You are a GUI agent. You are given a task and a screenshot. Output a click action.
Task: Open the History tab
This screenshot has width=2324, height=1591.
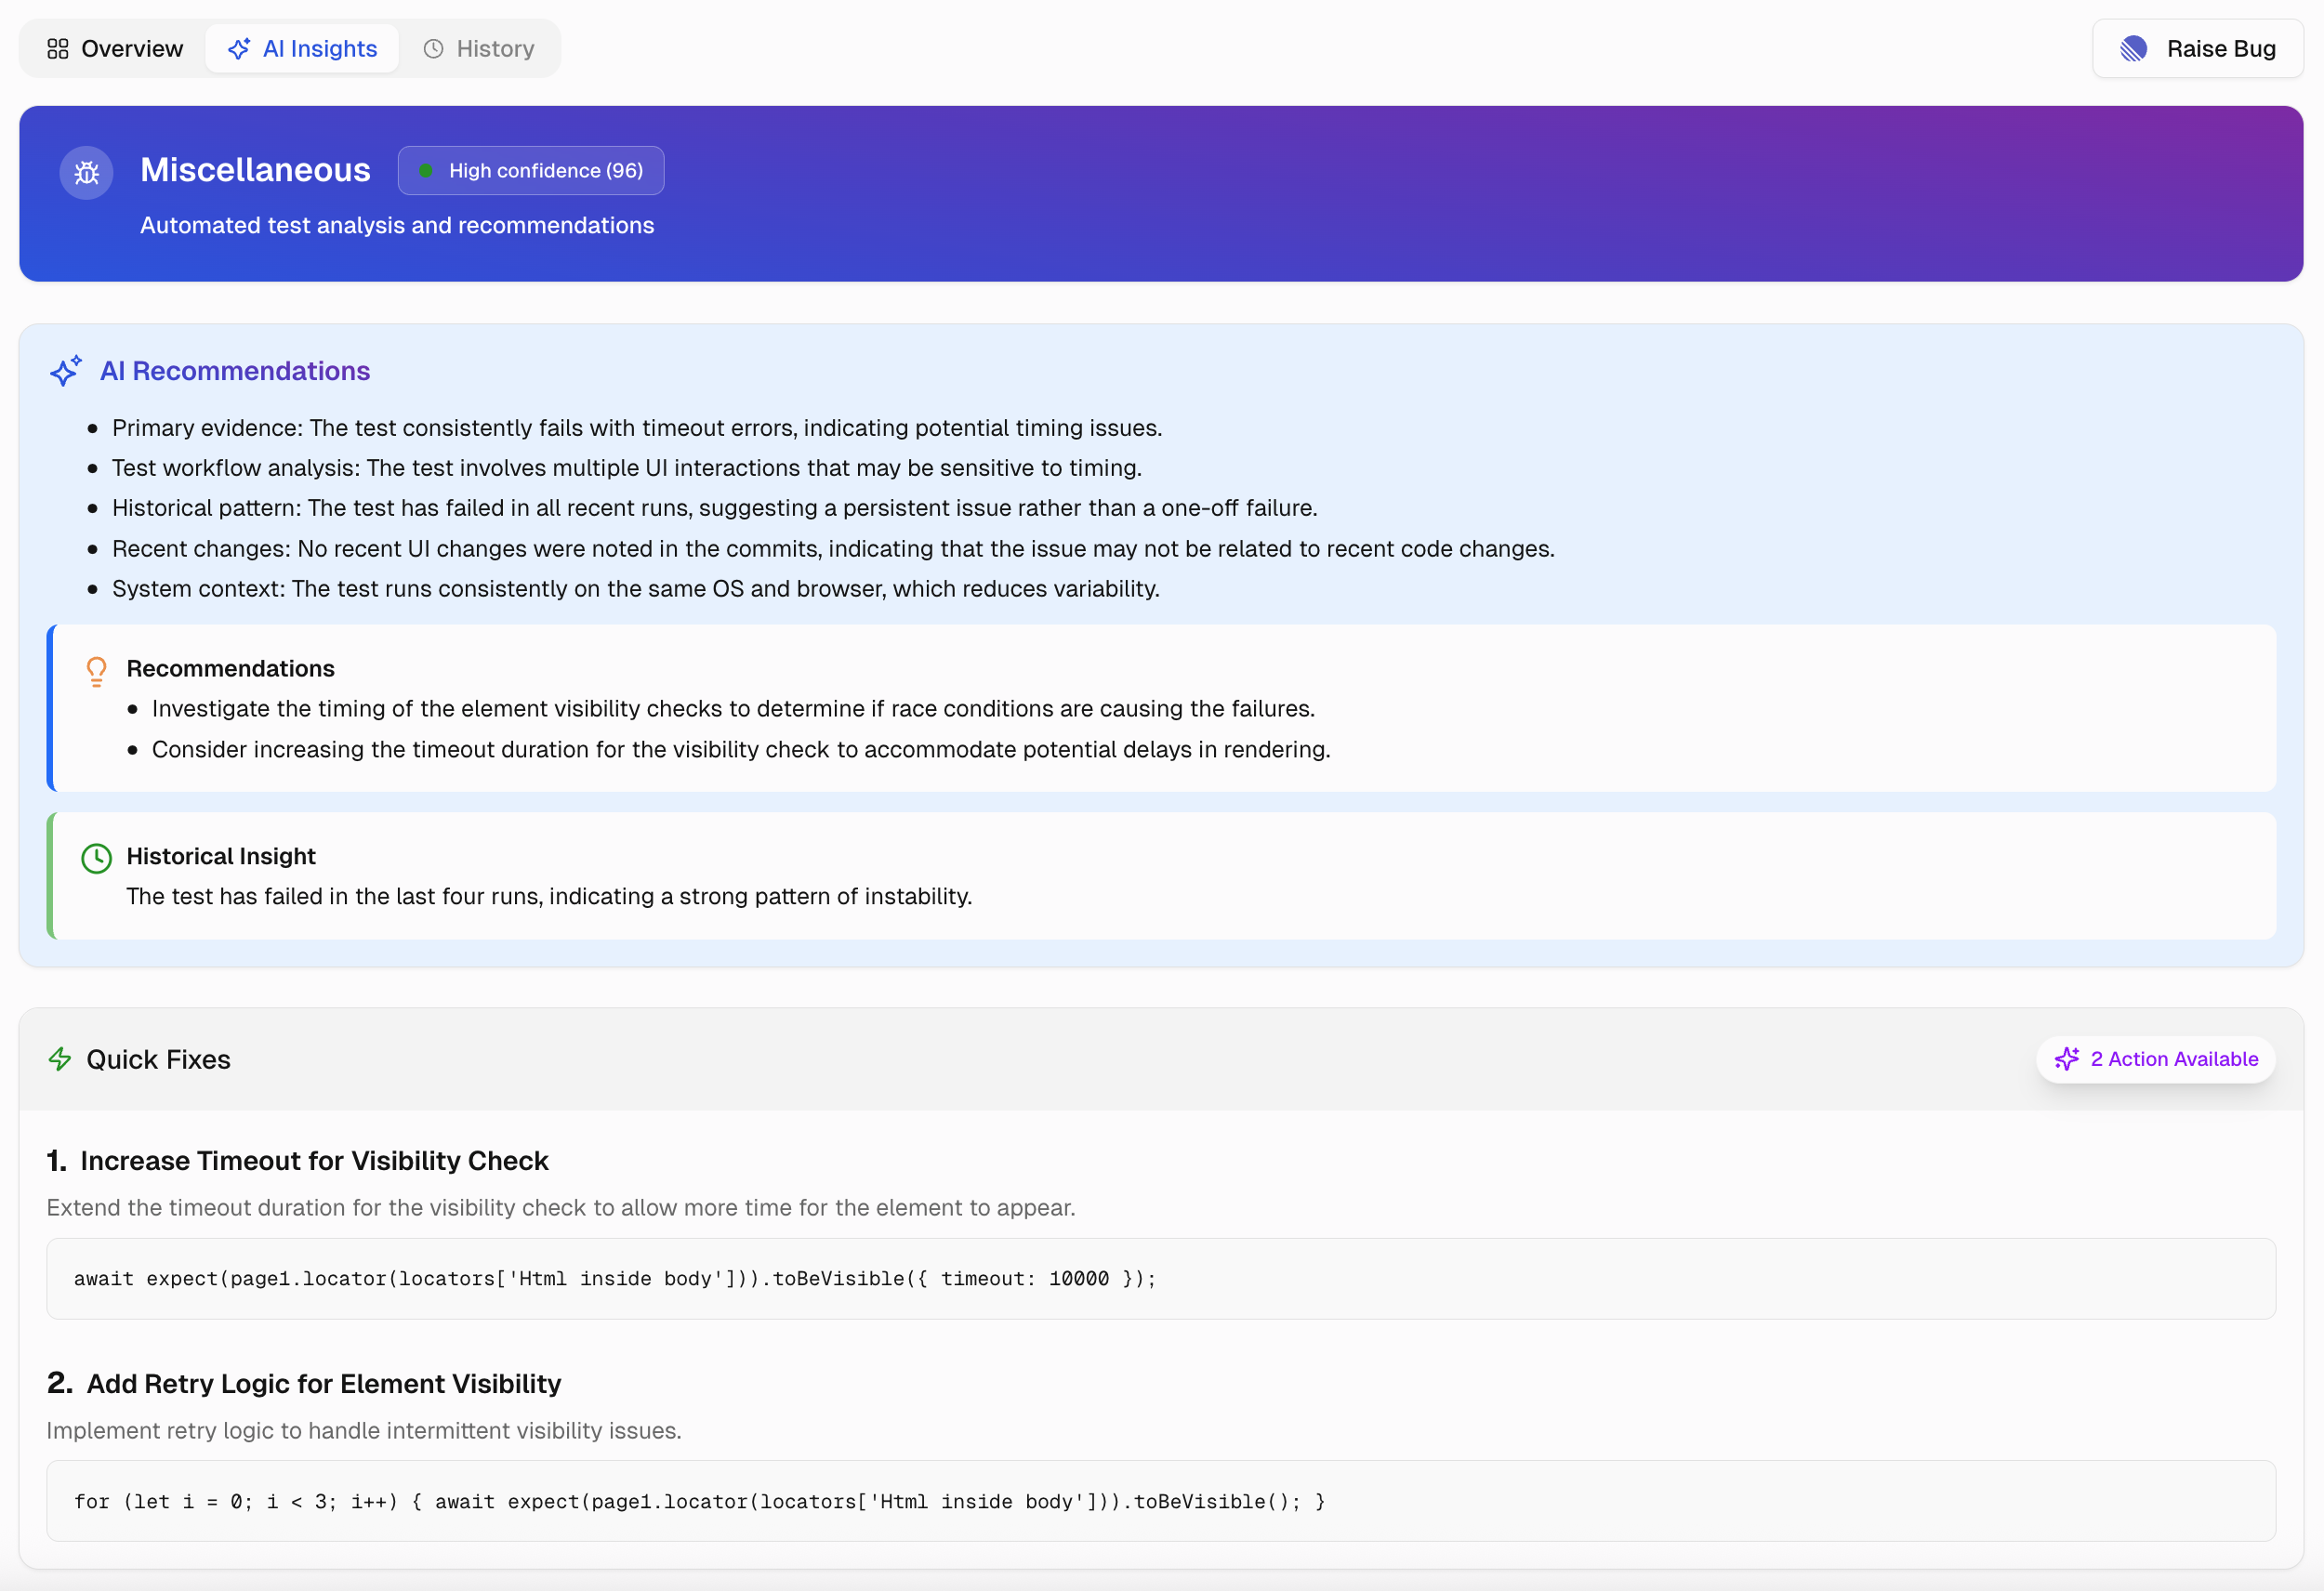(479, 49)
